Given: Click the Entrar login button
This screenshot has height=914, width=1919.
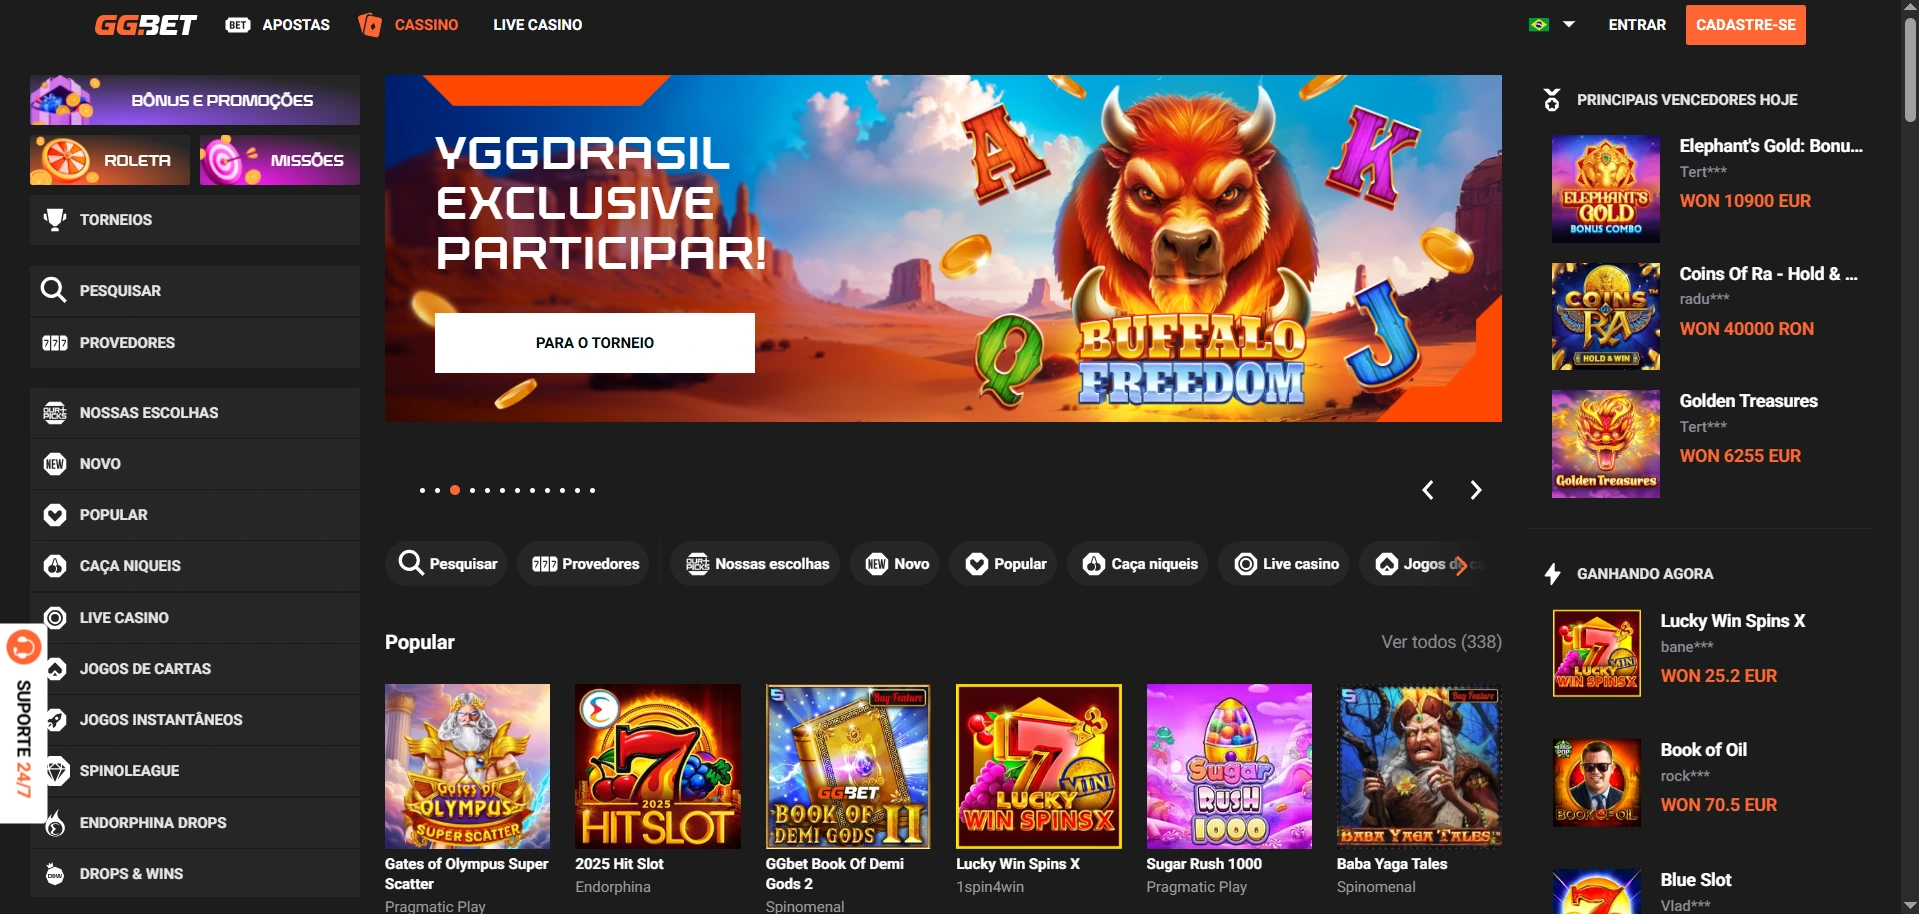Looking at the screenshot, I should [1637, 25].
